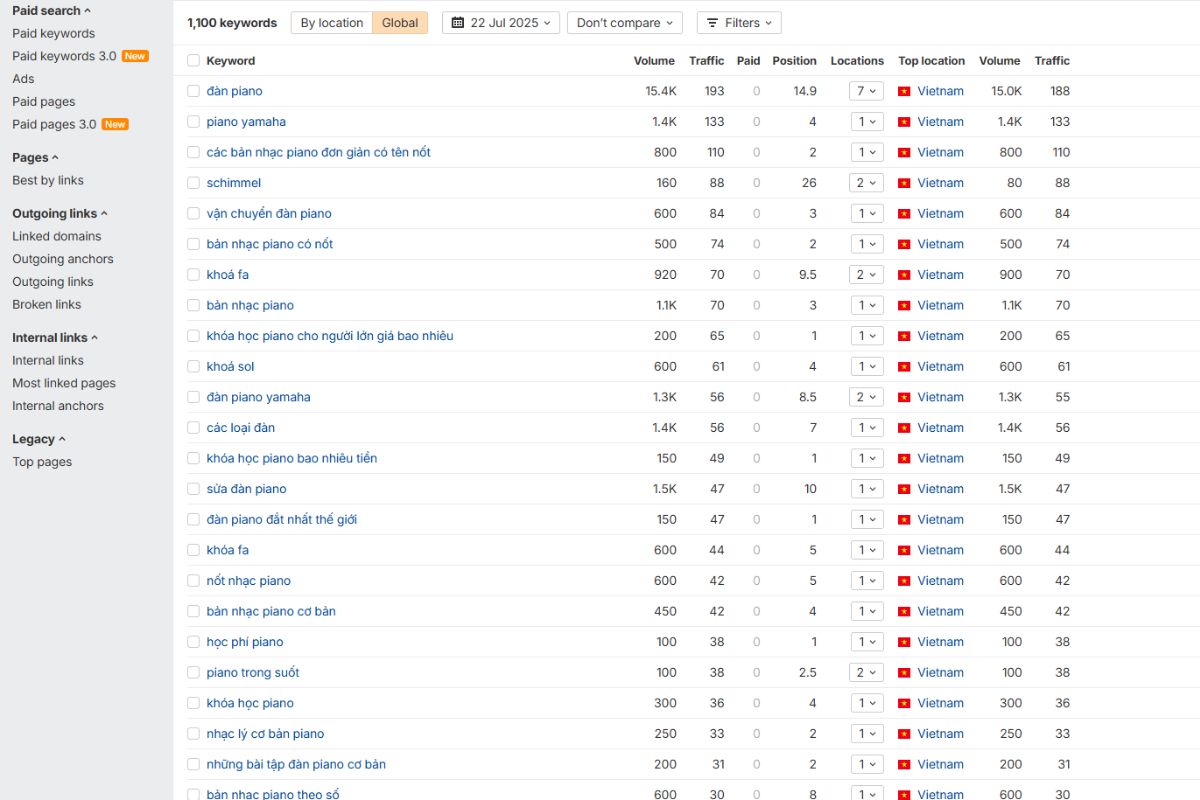Open Ads in the sidebar
1200x800 pixels.
(23, 79)
